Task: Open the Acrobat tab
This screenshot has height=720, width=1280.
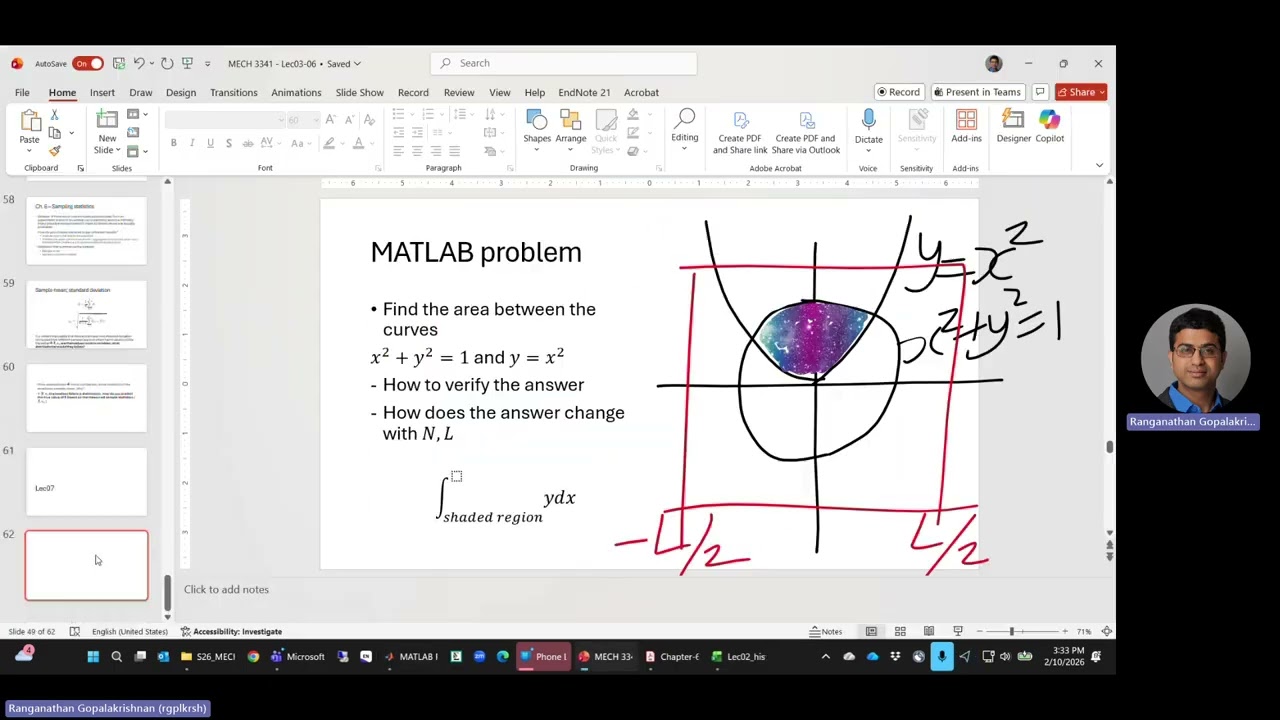Action: pos(641,92)
